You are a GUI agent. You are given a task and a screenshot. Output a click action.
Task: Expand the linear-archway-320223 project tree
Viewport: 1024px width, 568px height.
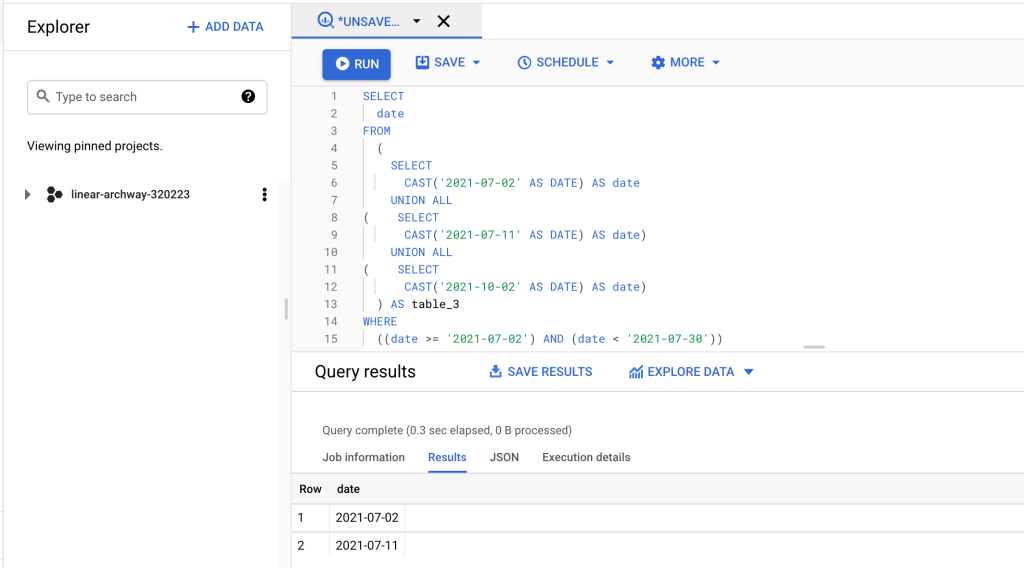28,195
